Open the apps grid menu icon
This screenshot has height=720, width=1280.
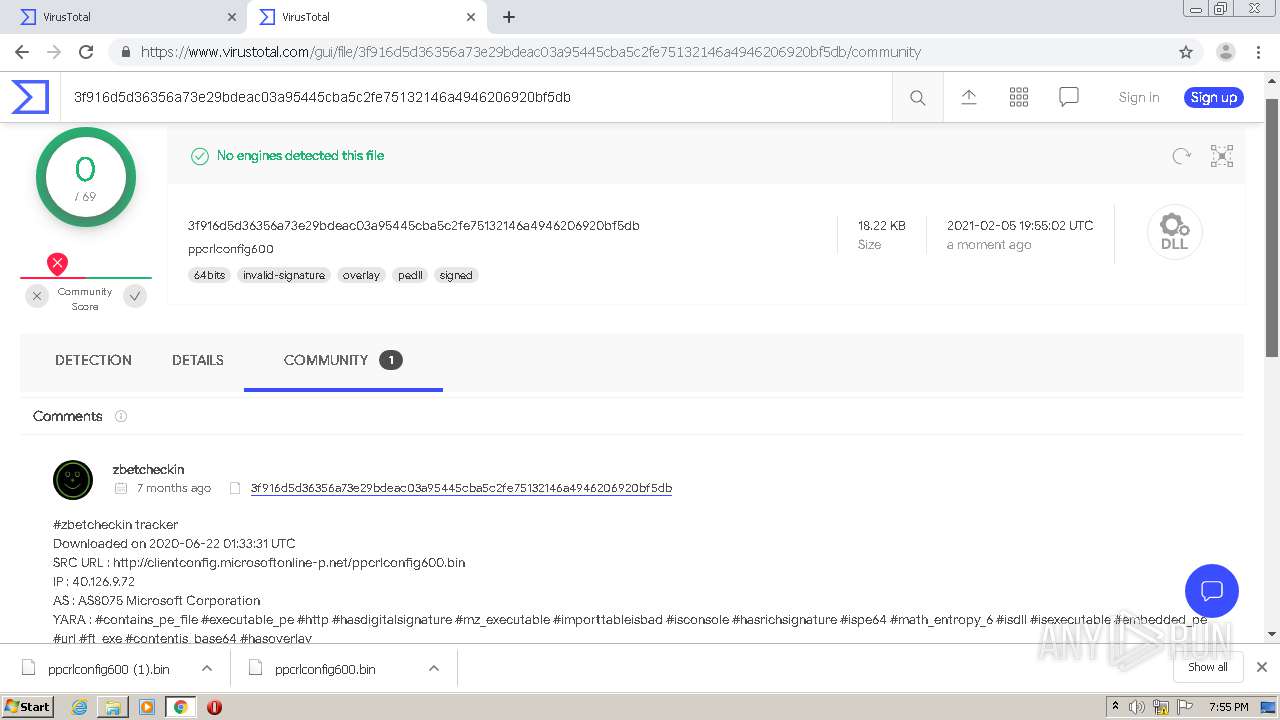click(1019, 97)
